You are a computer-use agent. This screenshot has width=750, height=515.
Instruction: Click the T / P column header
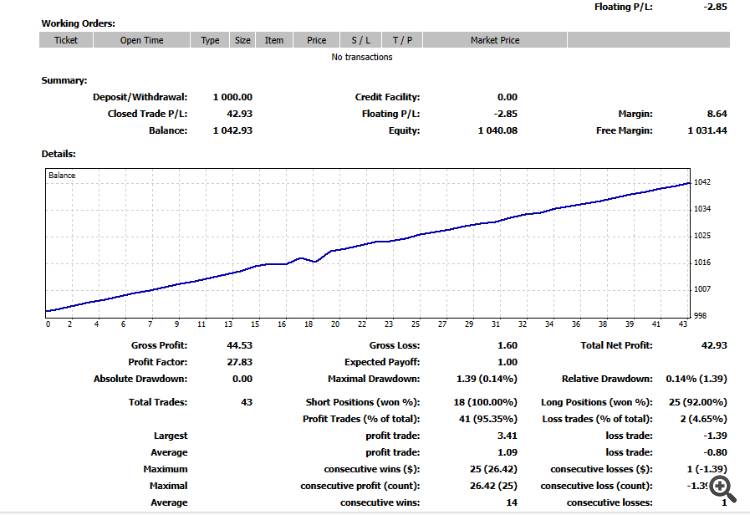coord(402,40)
